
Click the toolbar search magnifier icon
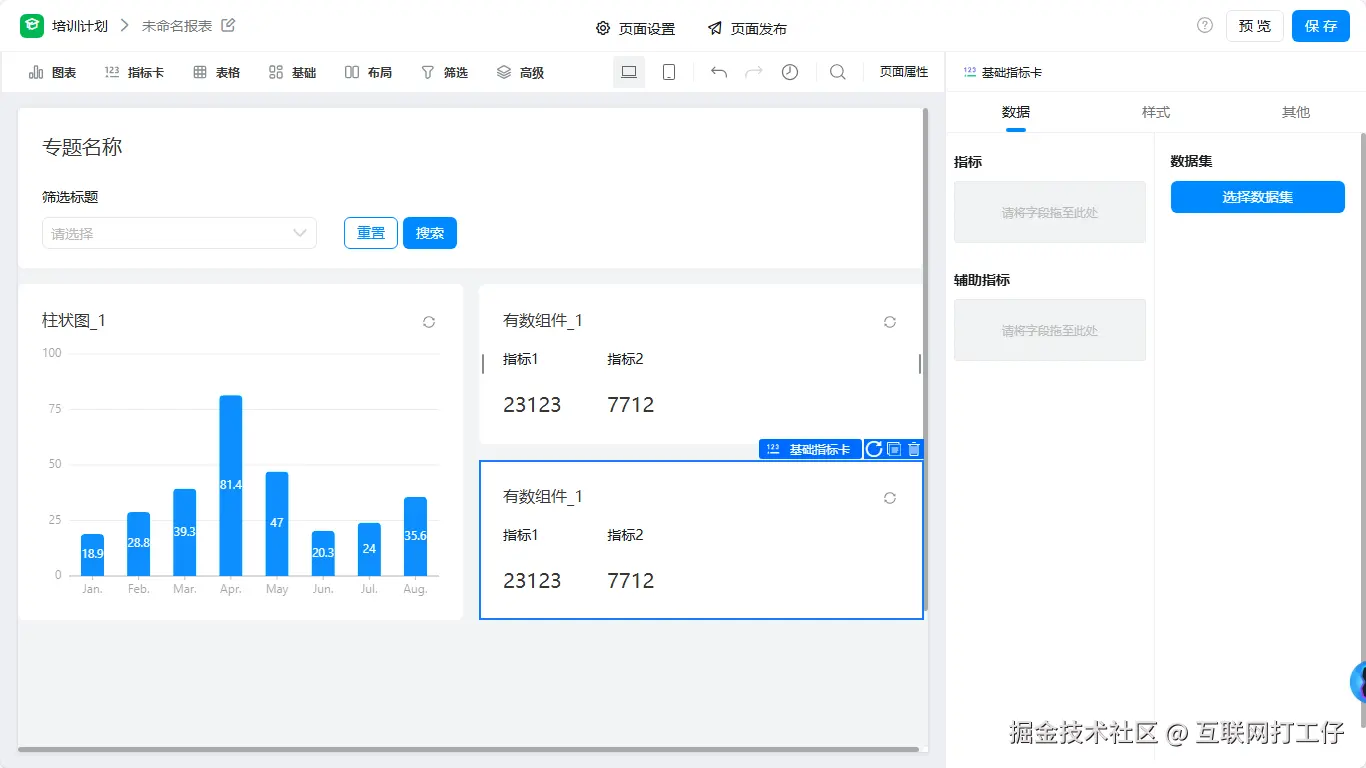[x=838, y=72]
